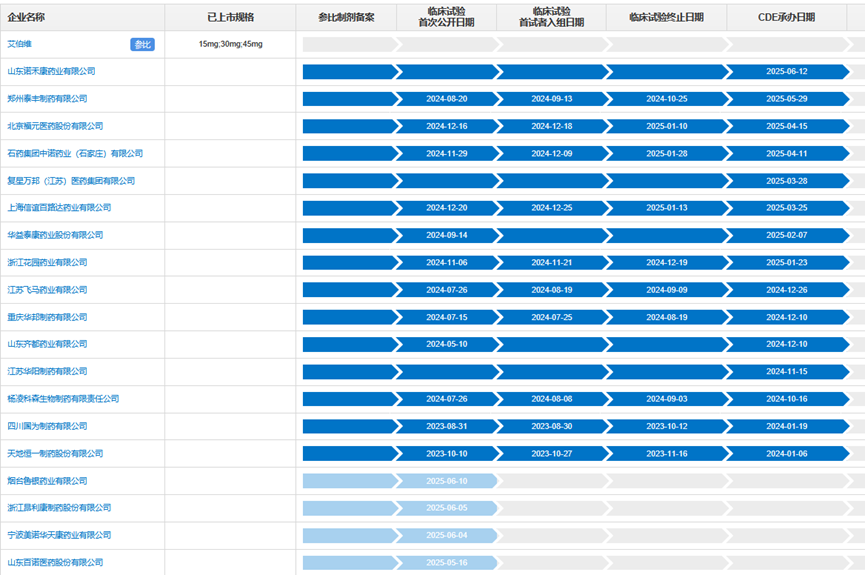Click the 2025-06-04 date for 宁波美诺华
This screenshot has width=865, height=575.
pos(447,535)
